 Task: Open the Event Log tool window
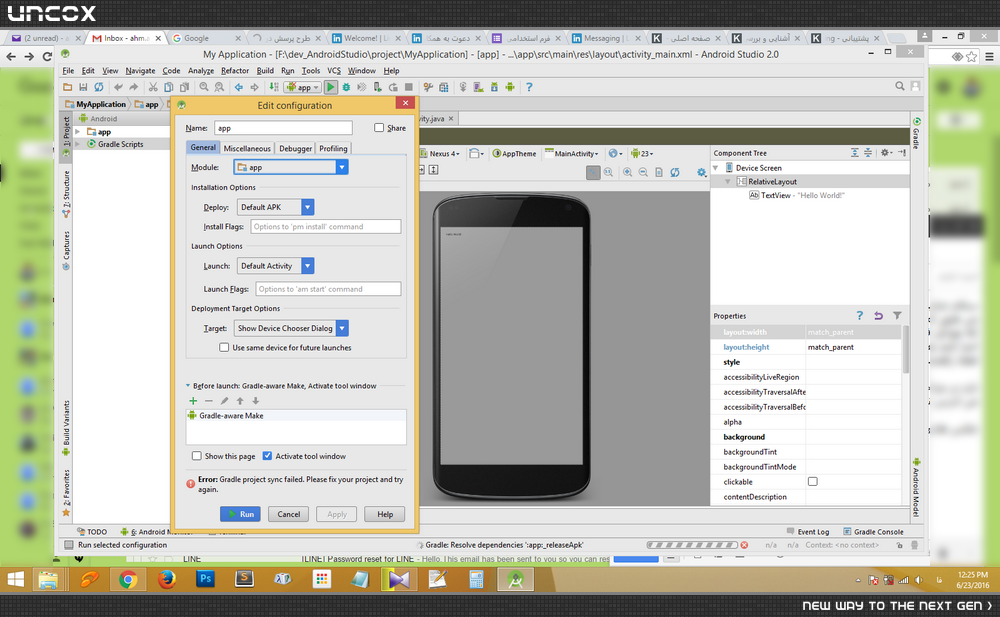(807, 532)
